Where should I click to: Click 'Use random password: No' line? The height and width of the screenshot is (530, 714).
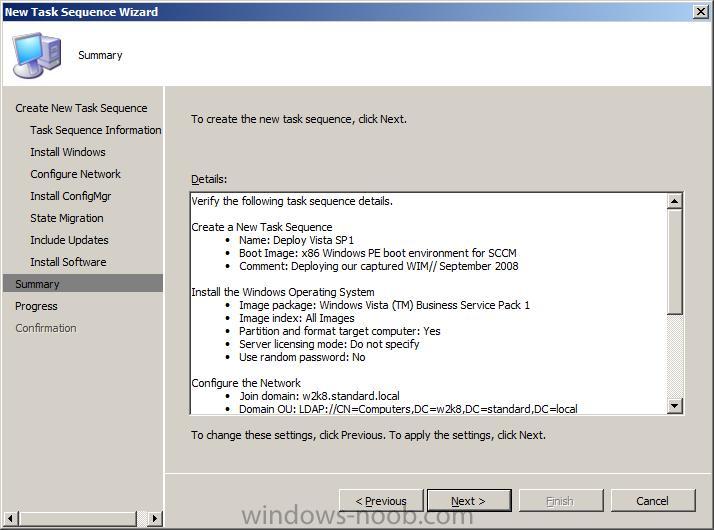302,357
